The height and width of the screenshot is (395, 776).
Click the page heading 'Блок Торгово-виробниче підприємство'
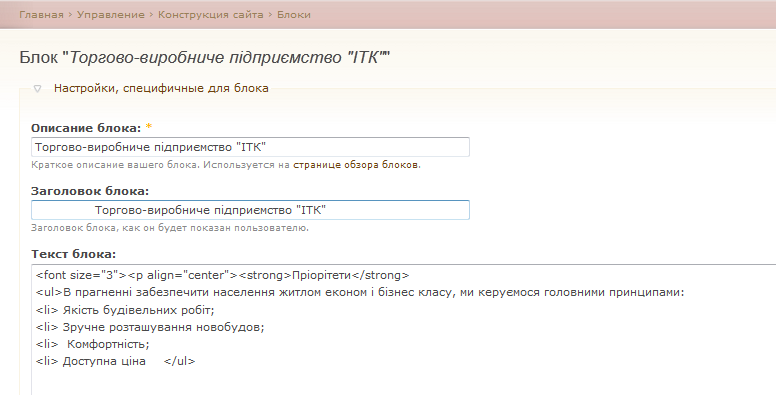pos(205,57)
